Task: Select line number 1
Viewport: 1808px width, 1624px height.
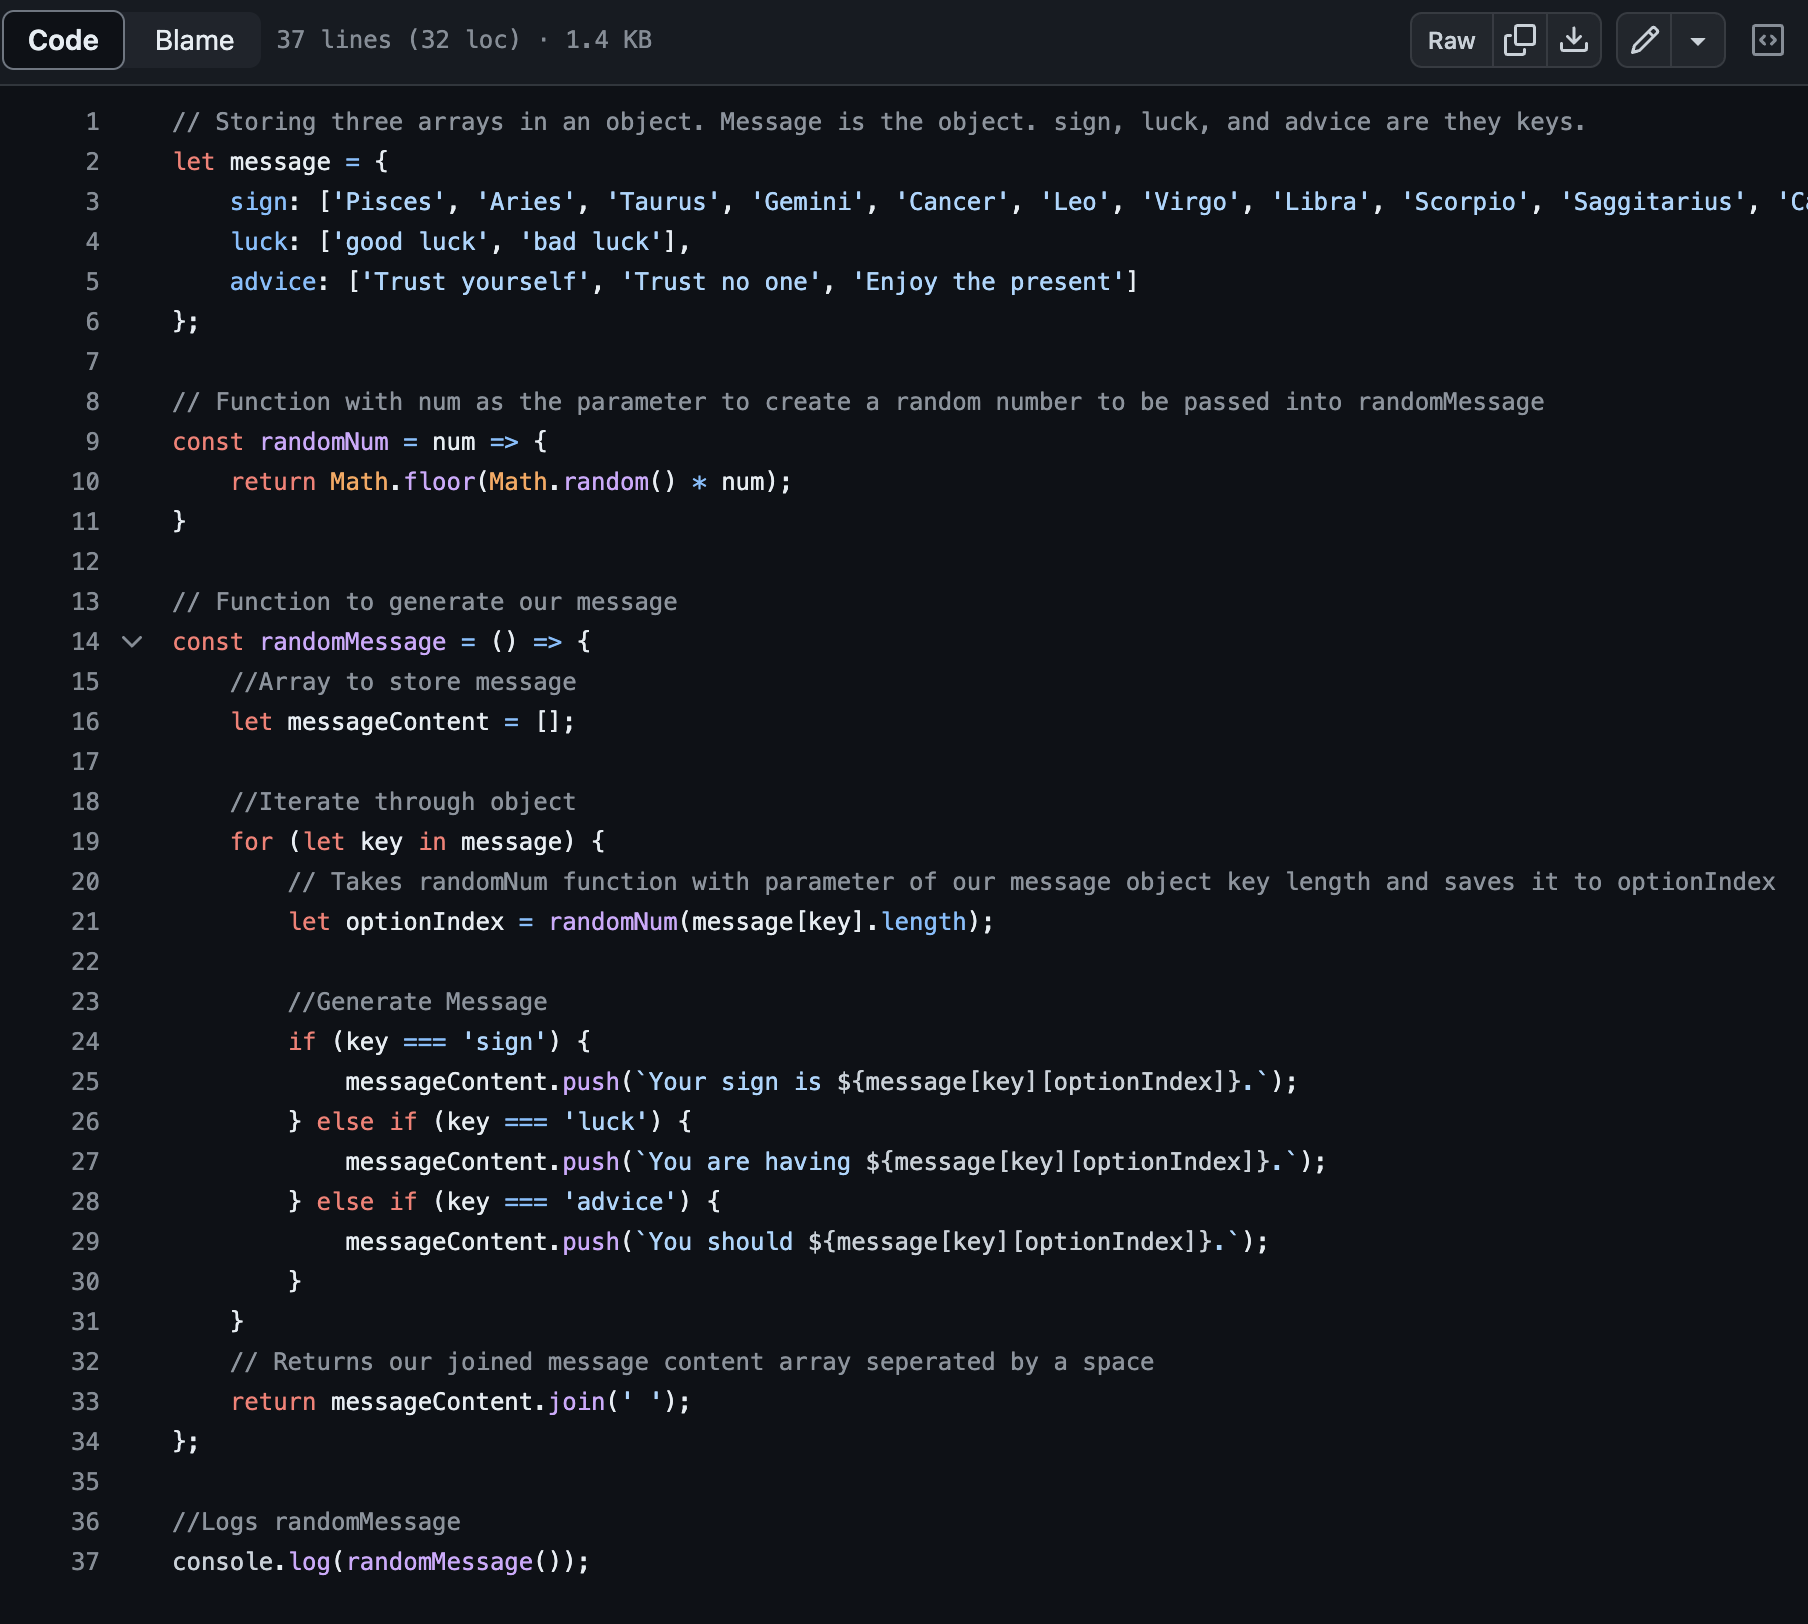Action: (x=92, y=122)
